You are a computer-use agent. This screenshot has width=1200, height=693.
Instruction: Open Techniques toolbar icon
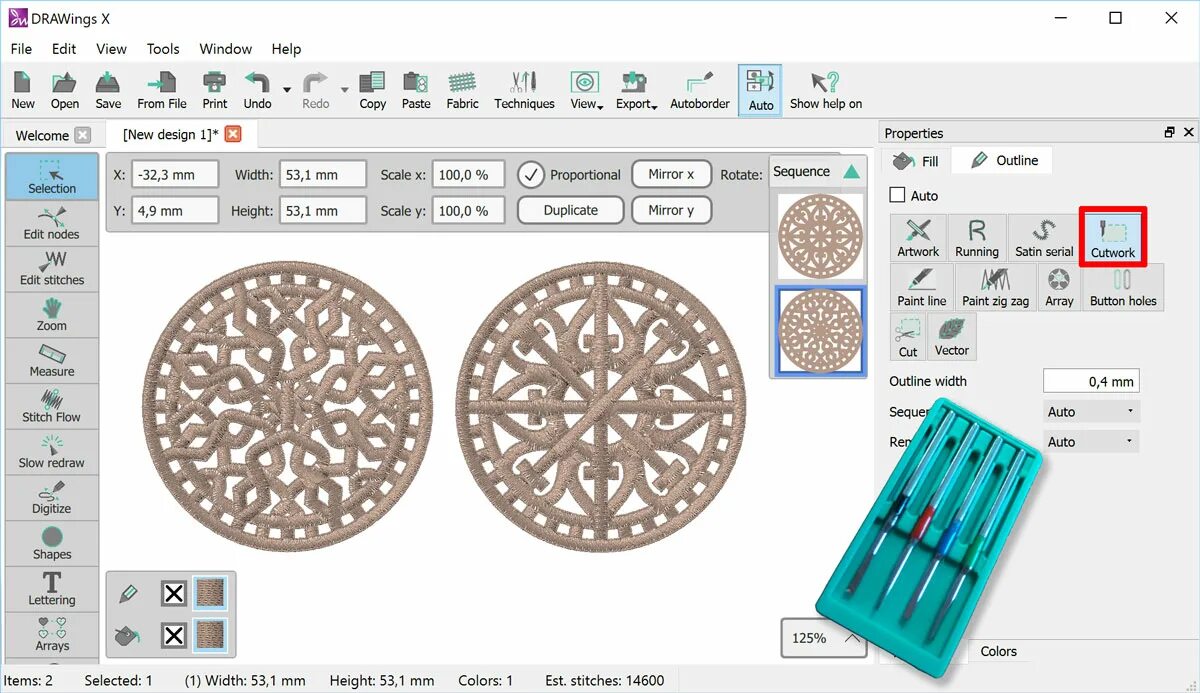524,91
